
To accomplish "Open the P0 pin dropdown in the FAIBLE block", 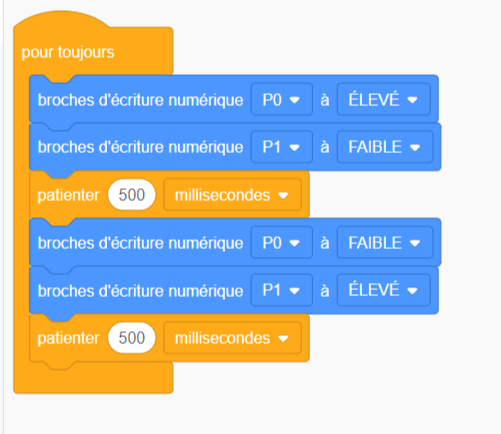I will [x=282, y=242].
